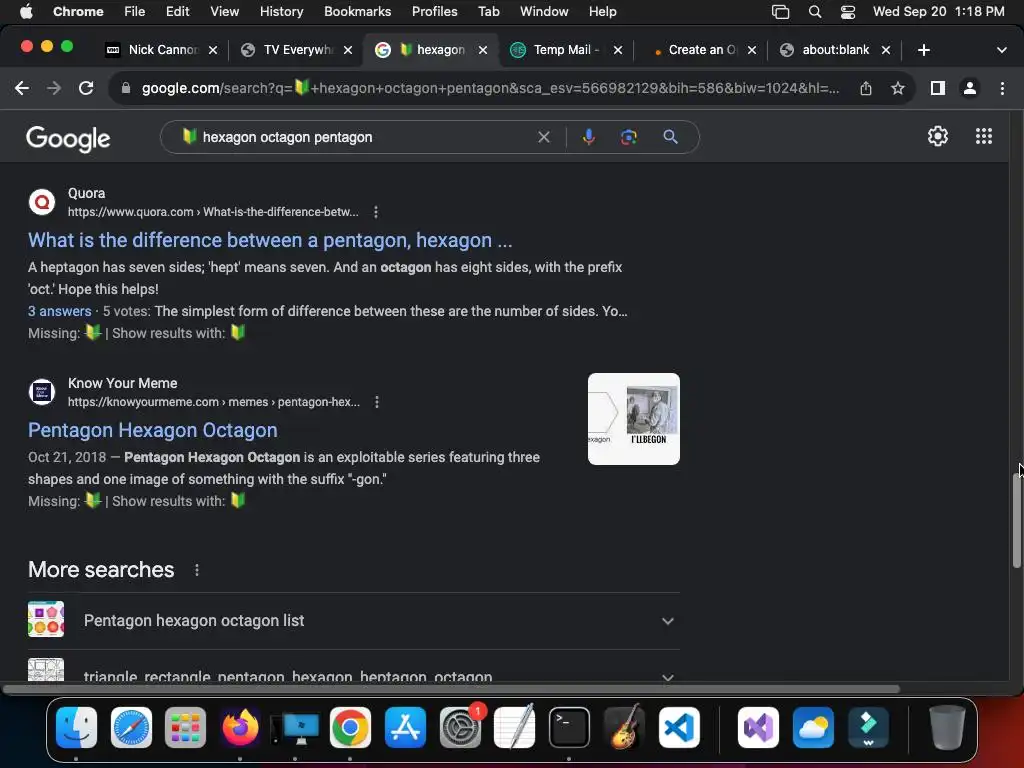Submit search with magnifier icon
Screen dimensions: 1024x768
click(670, 137)
